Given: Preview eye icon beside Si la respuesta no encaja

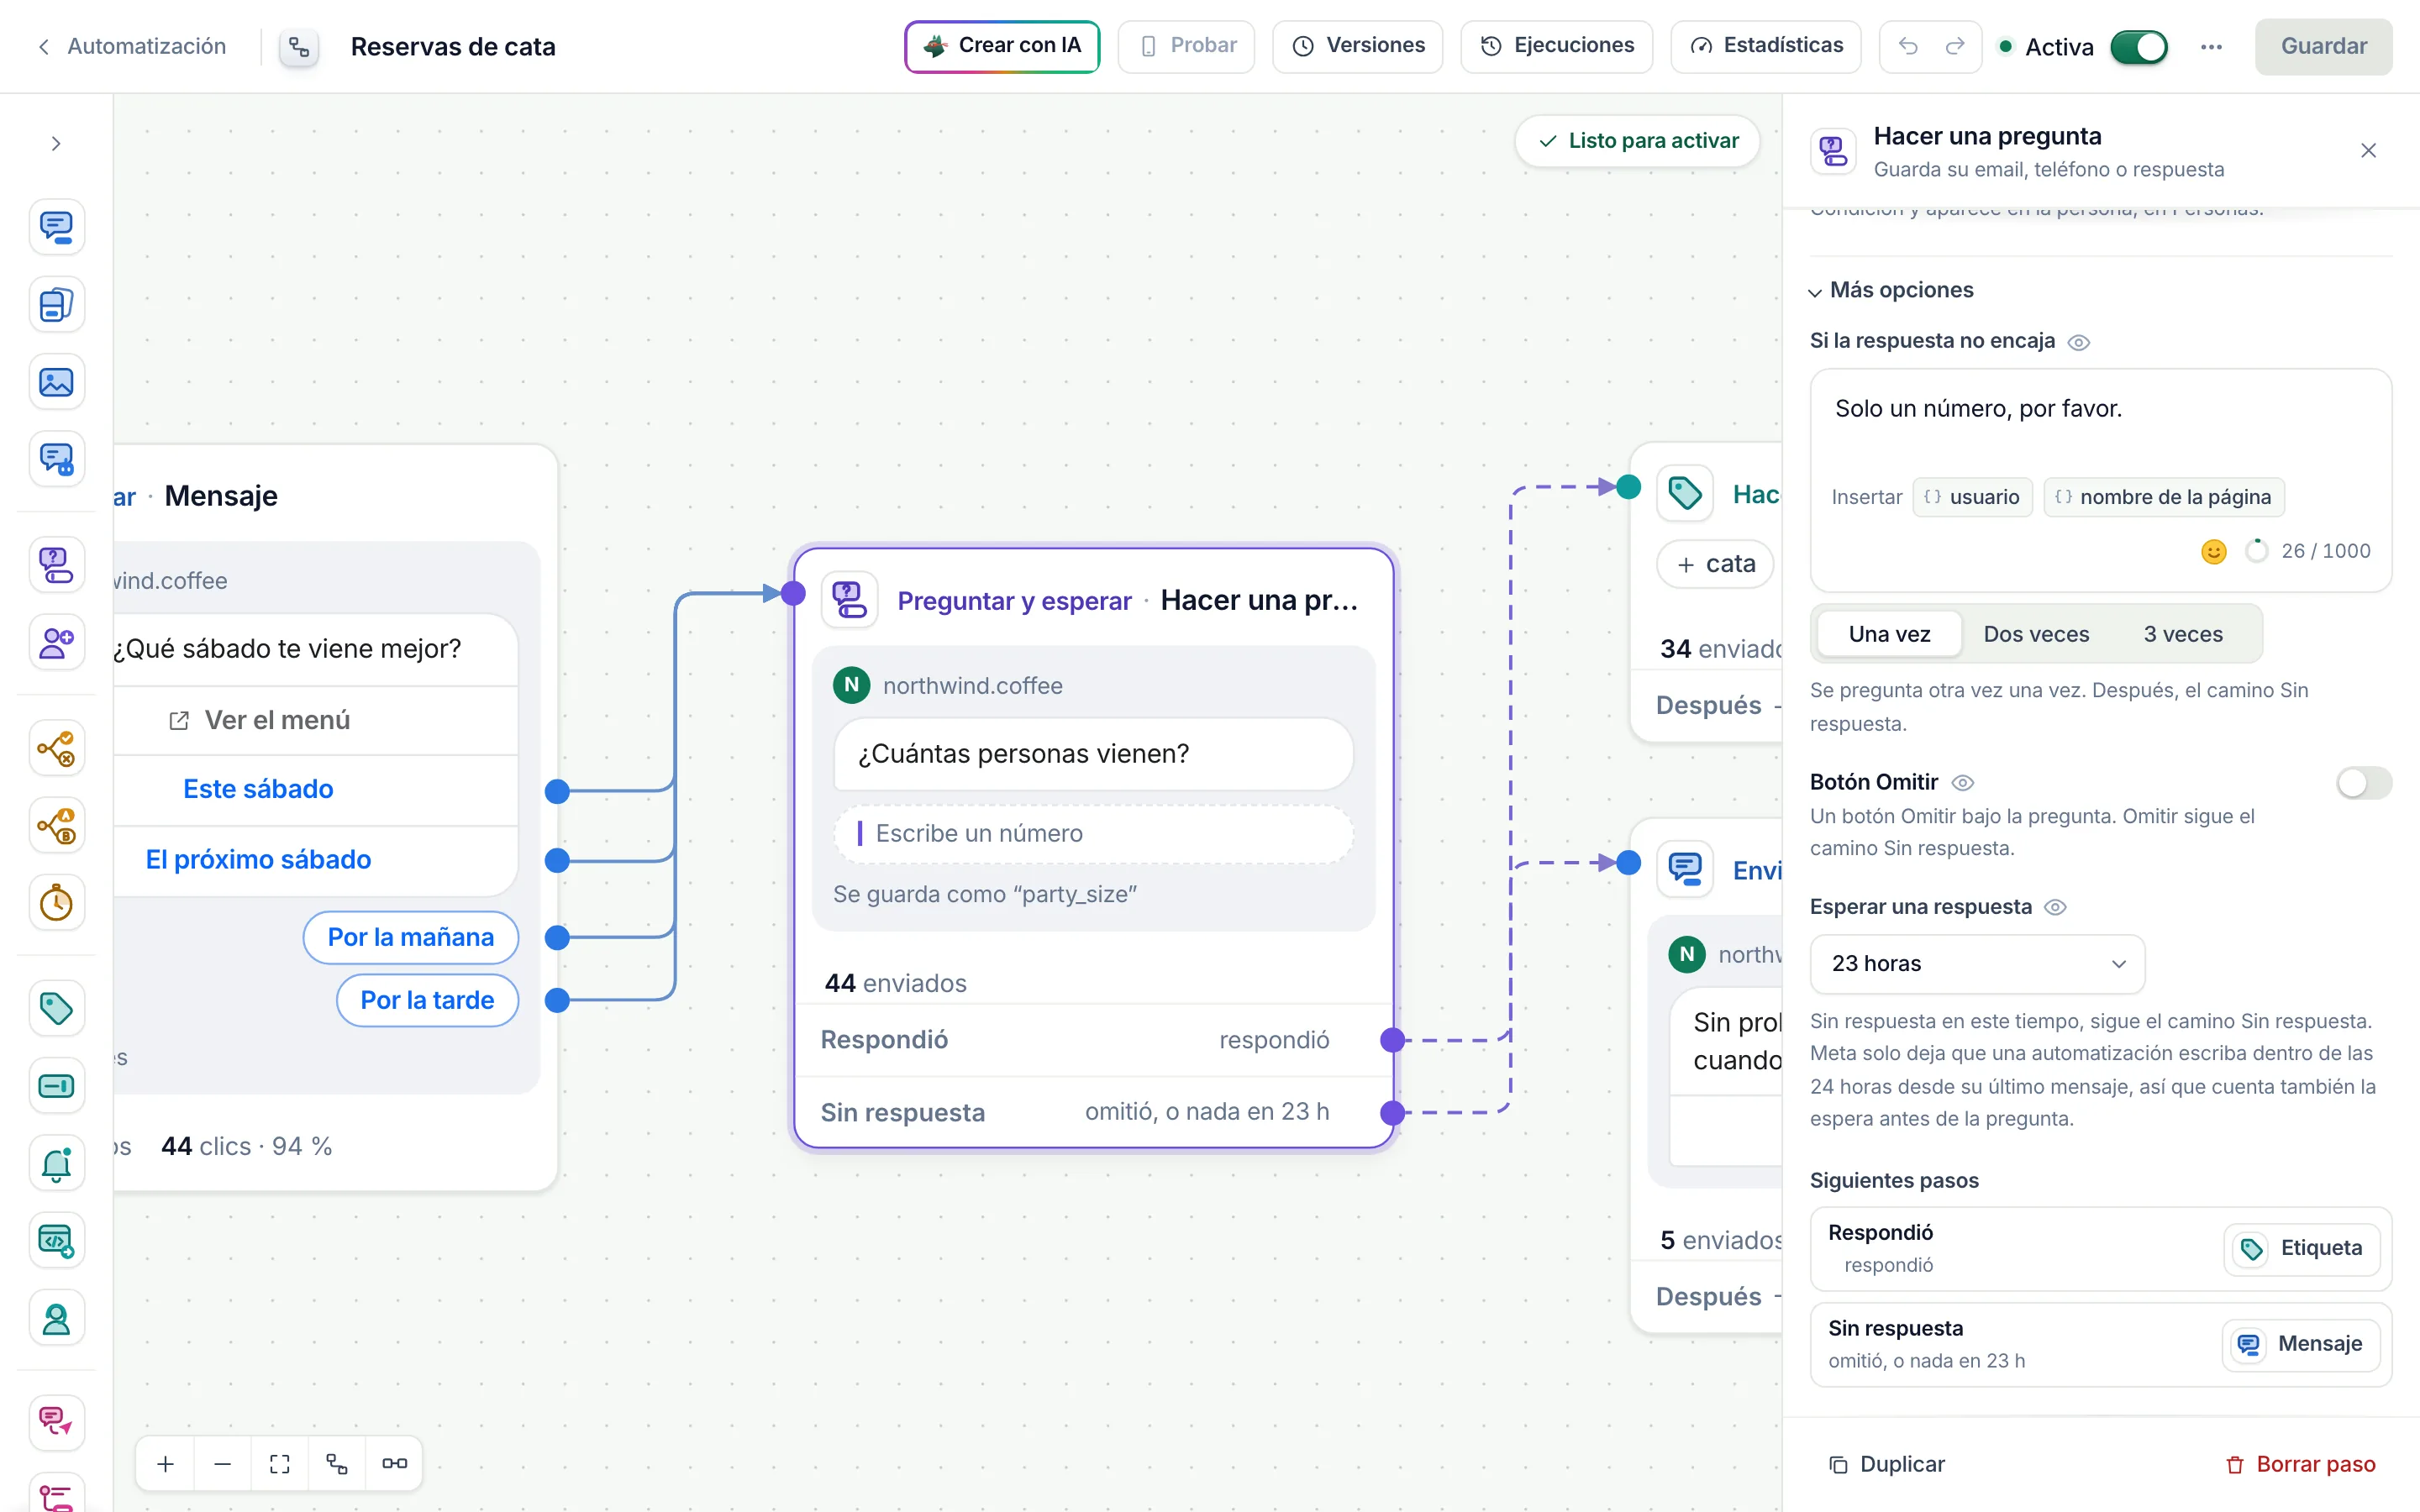Looking at the screenshot, I should [x=2078, y=342].
